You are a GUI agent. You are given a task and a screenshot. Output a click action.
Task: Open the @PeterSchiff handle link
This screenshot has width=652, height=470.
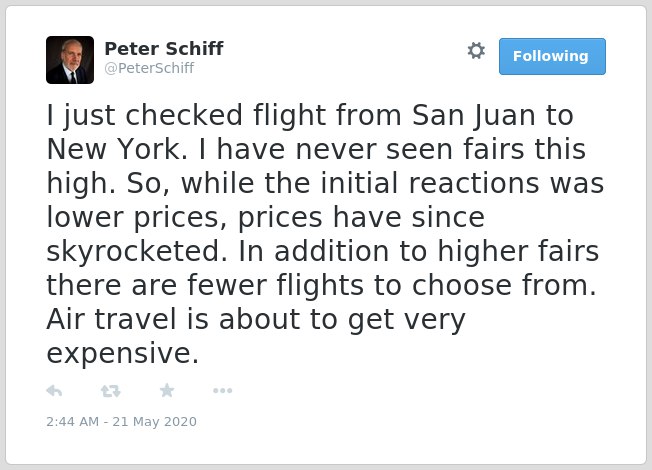click(149, 68)
